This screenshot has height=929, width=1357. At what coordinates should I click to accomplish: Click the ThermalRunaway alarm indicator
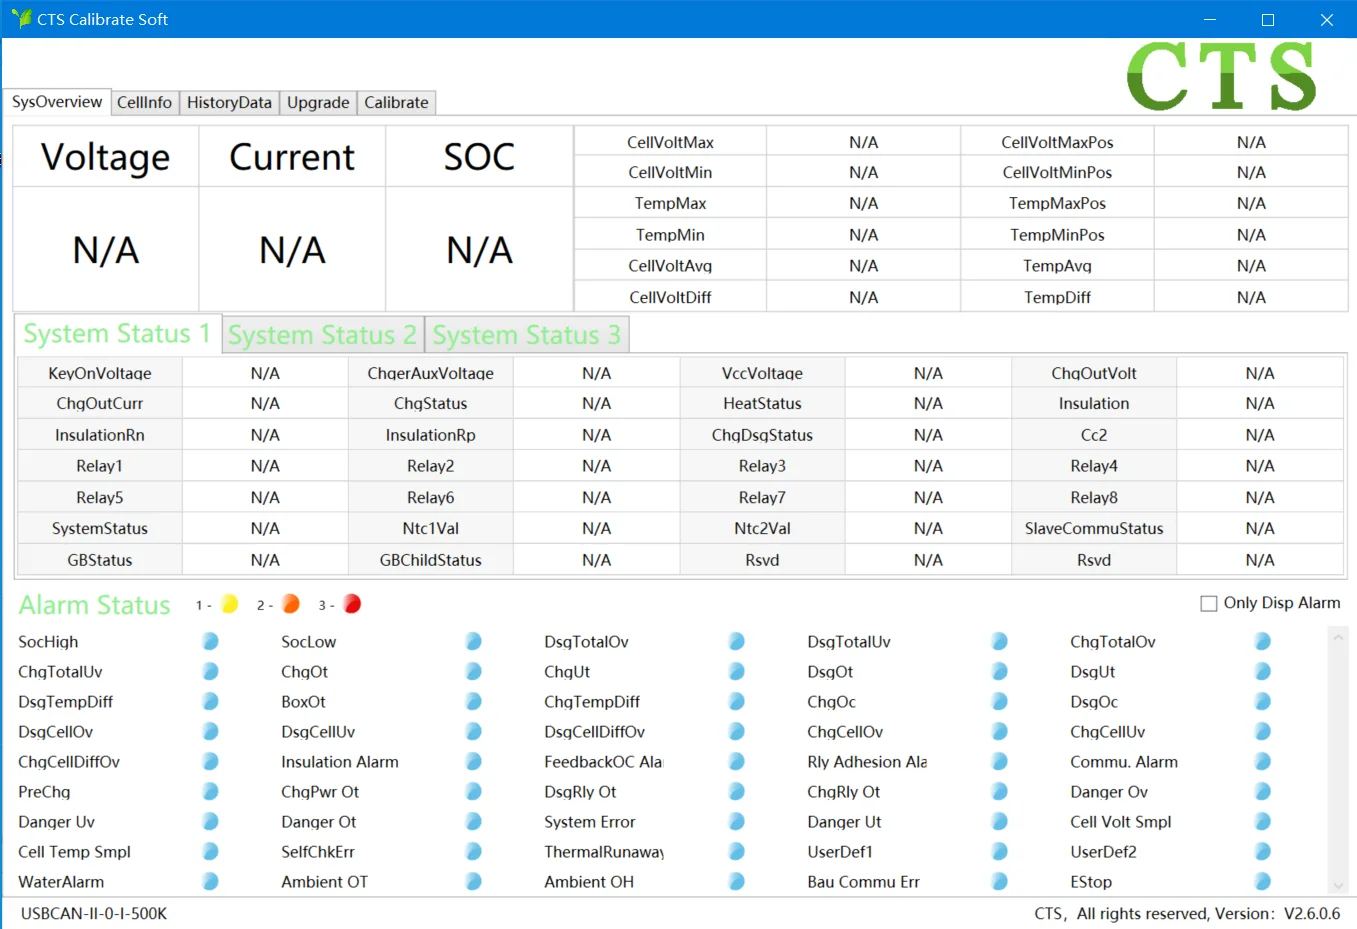coord(736,851)
